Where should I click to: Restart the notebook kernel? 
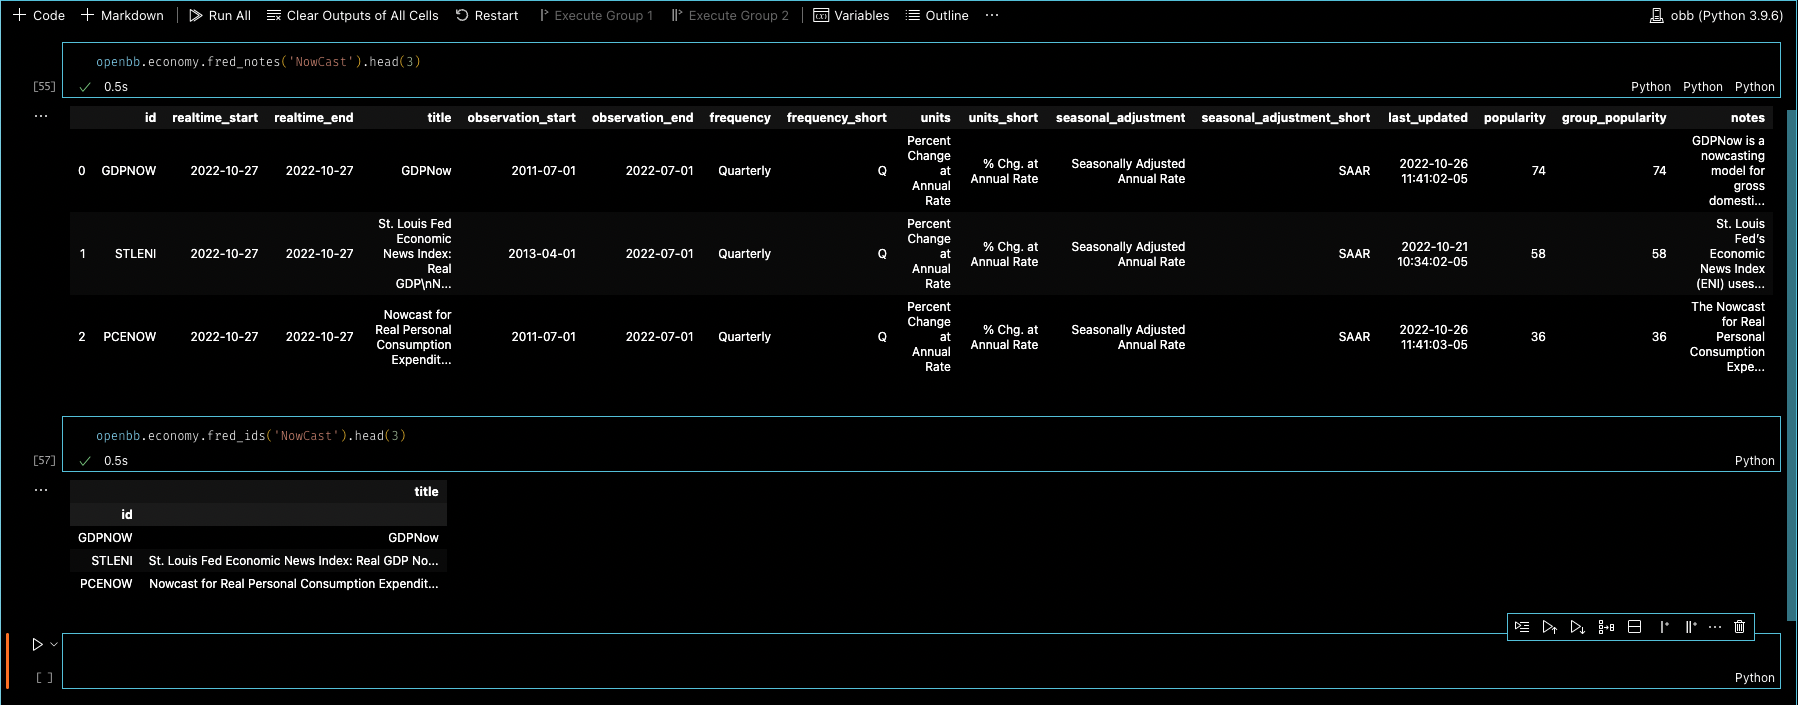[487, 15]
